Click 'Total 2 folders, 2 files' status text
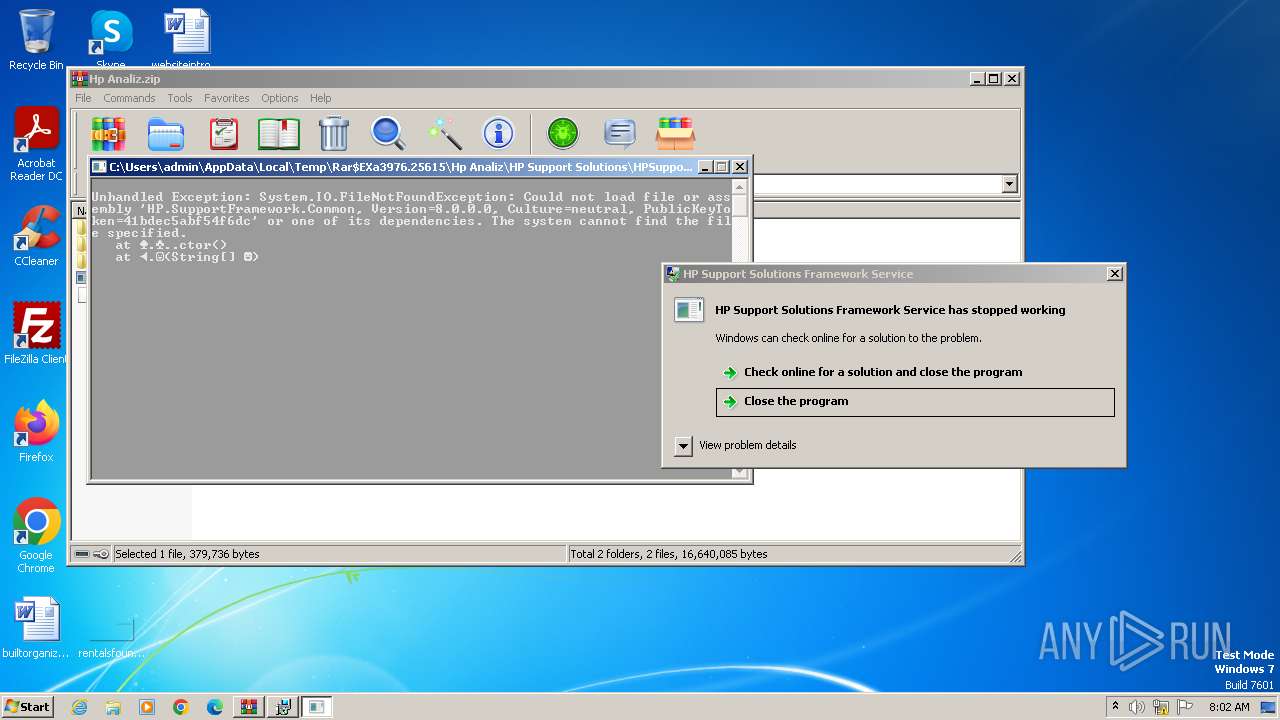The height and width of the screenshot is (720, 1280). (669, 554)
